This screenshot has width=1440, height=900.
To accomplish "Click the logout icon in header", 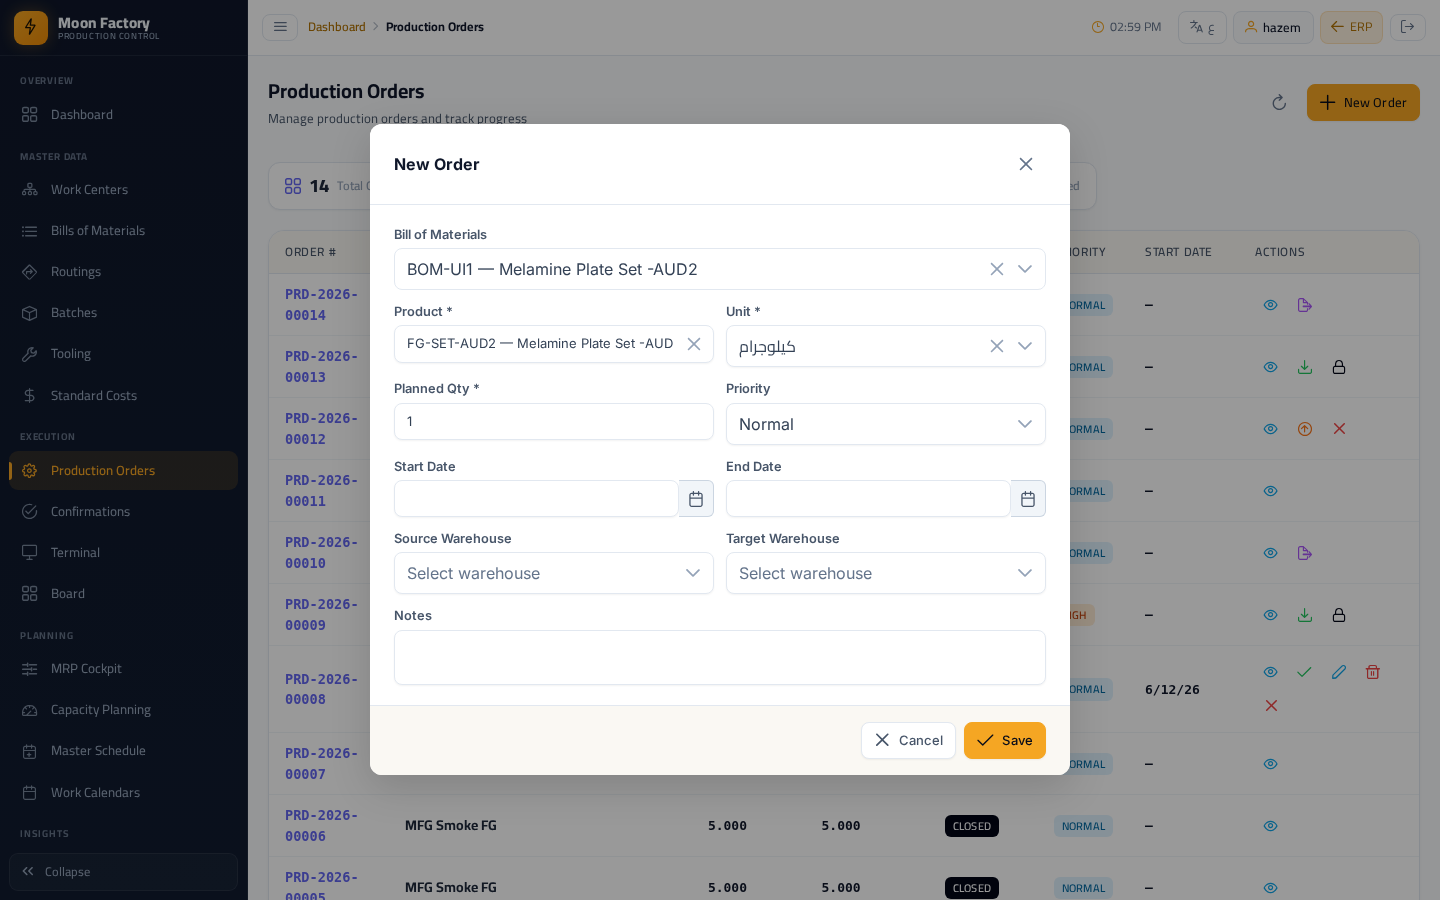I will pos(1407,27).
